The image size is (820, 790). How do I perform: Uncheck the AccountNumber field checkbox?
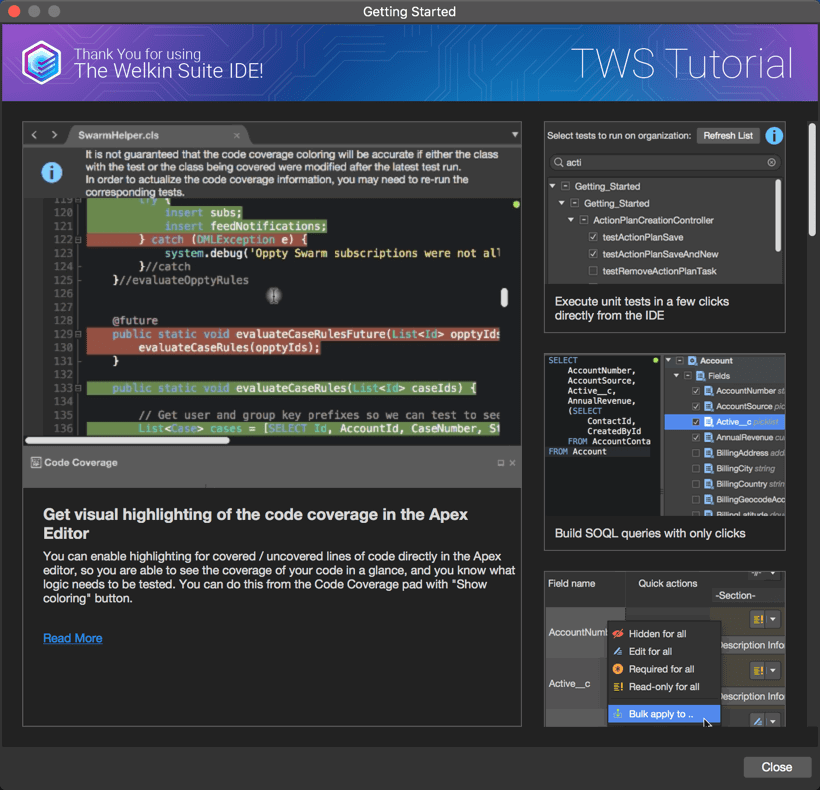(x=696, y=391)
